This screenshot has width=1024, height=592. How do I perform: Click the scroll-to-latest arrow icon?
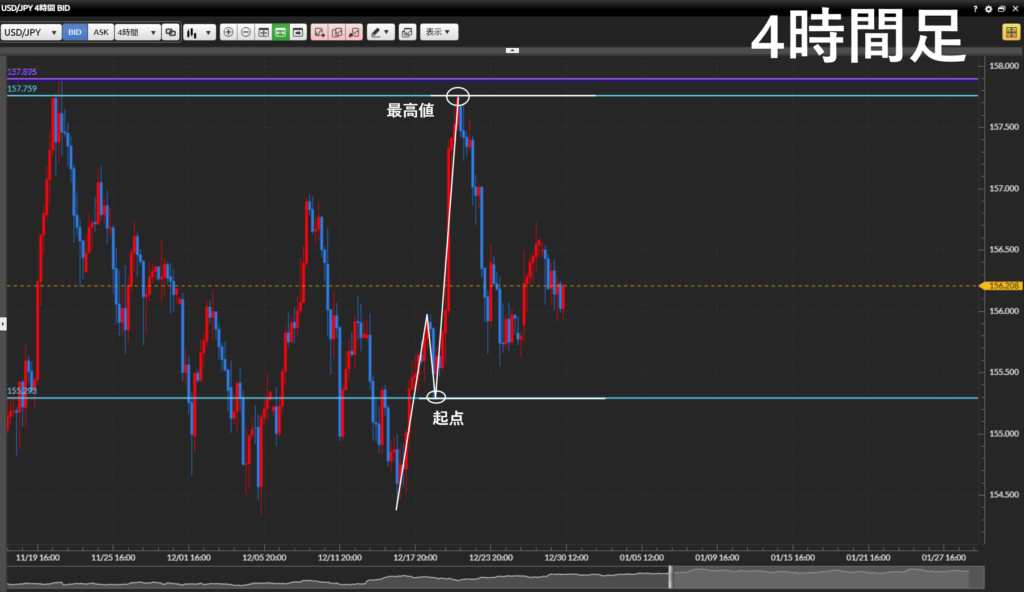(298, 32)
